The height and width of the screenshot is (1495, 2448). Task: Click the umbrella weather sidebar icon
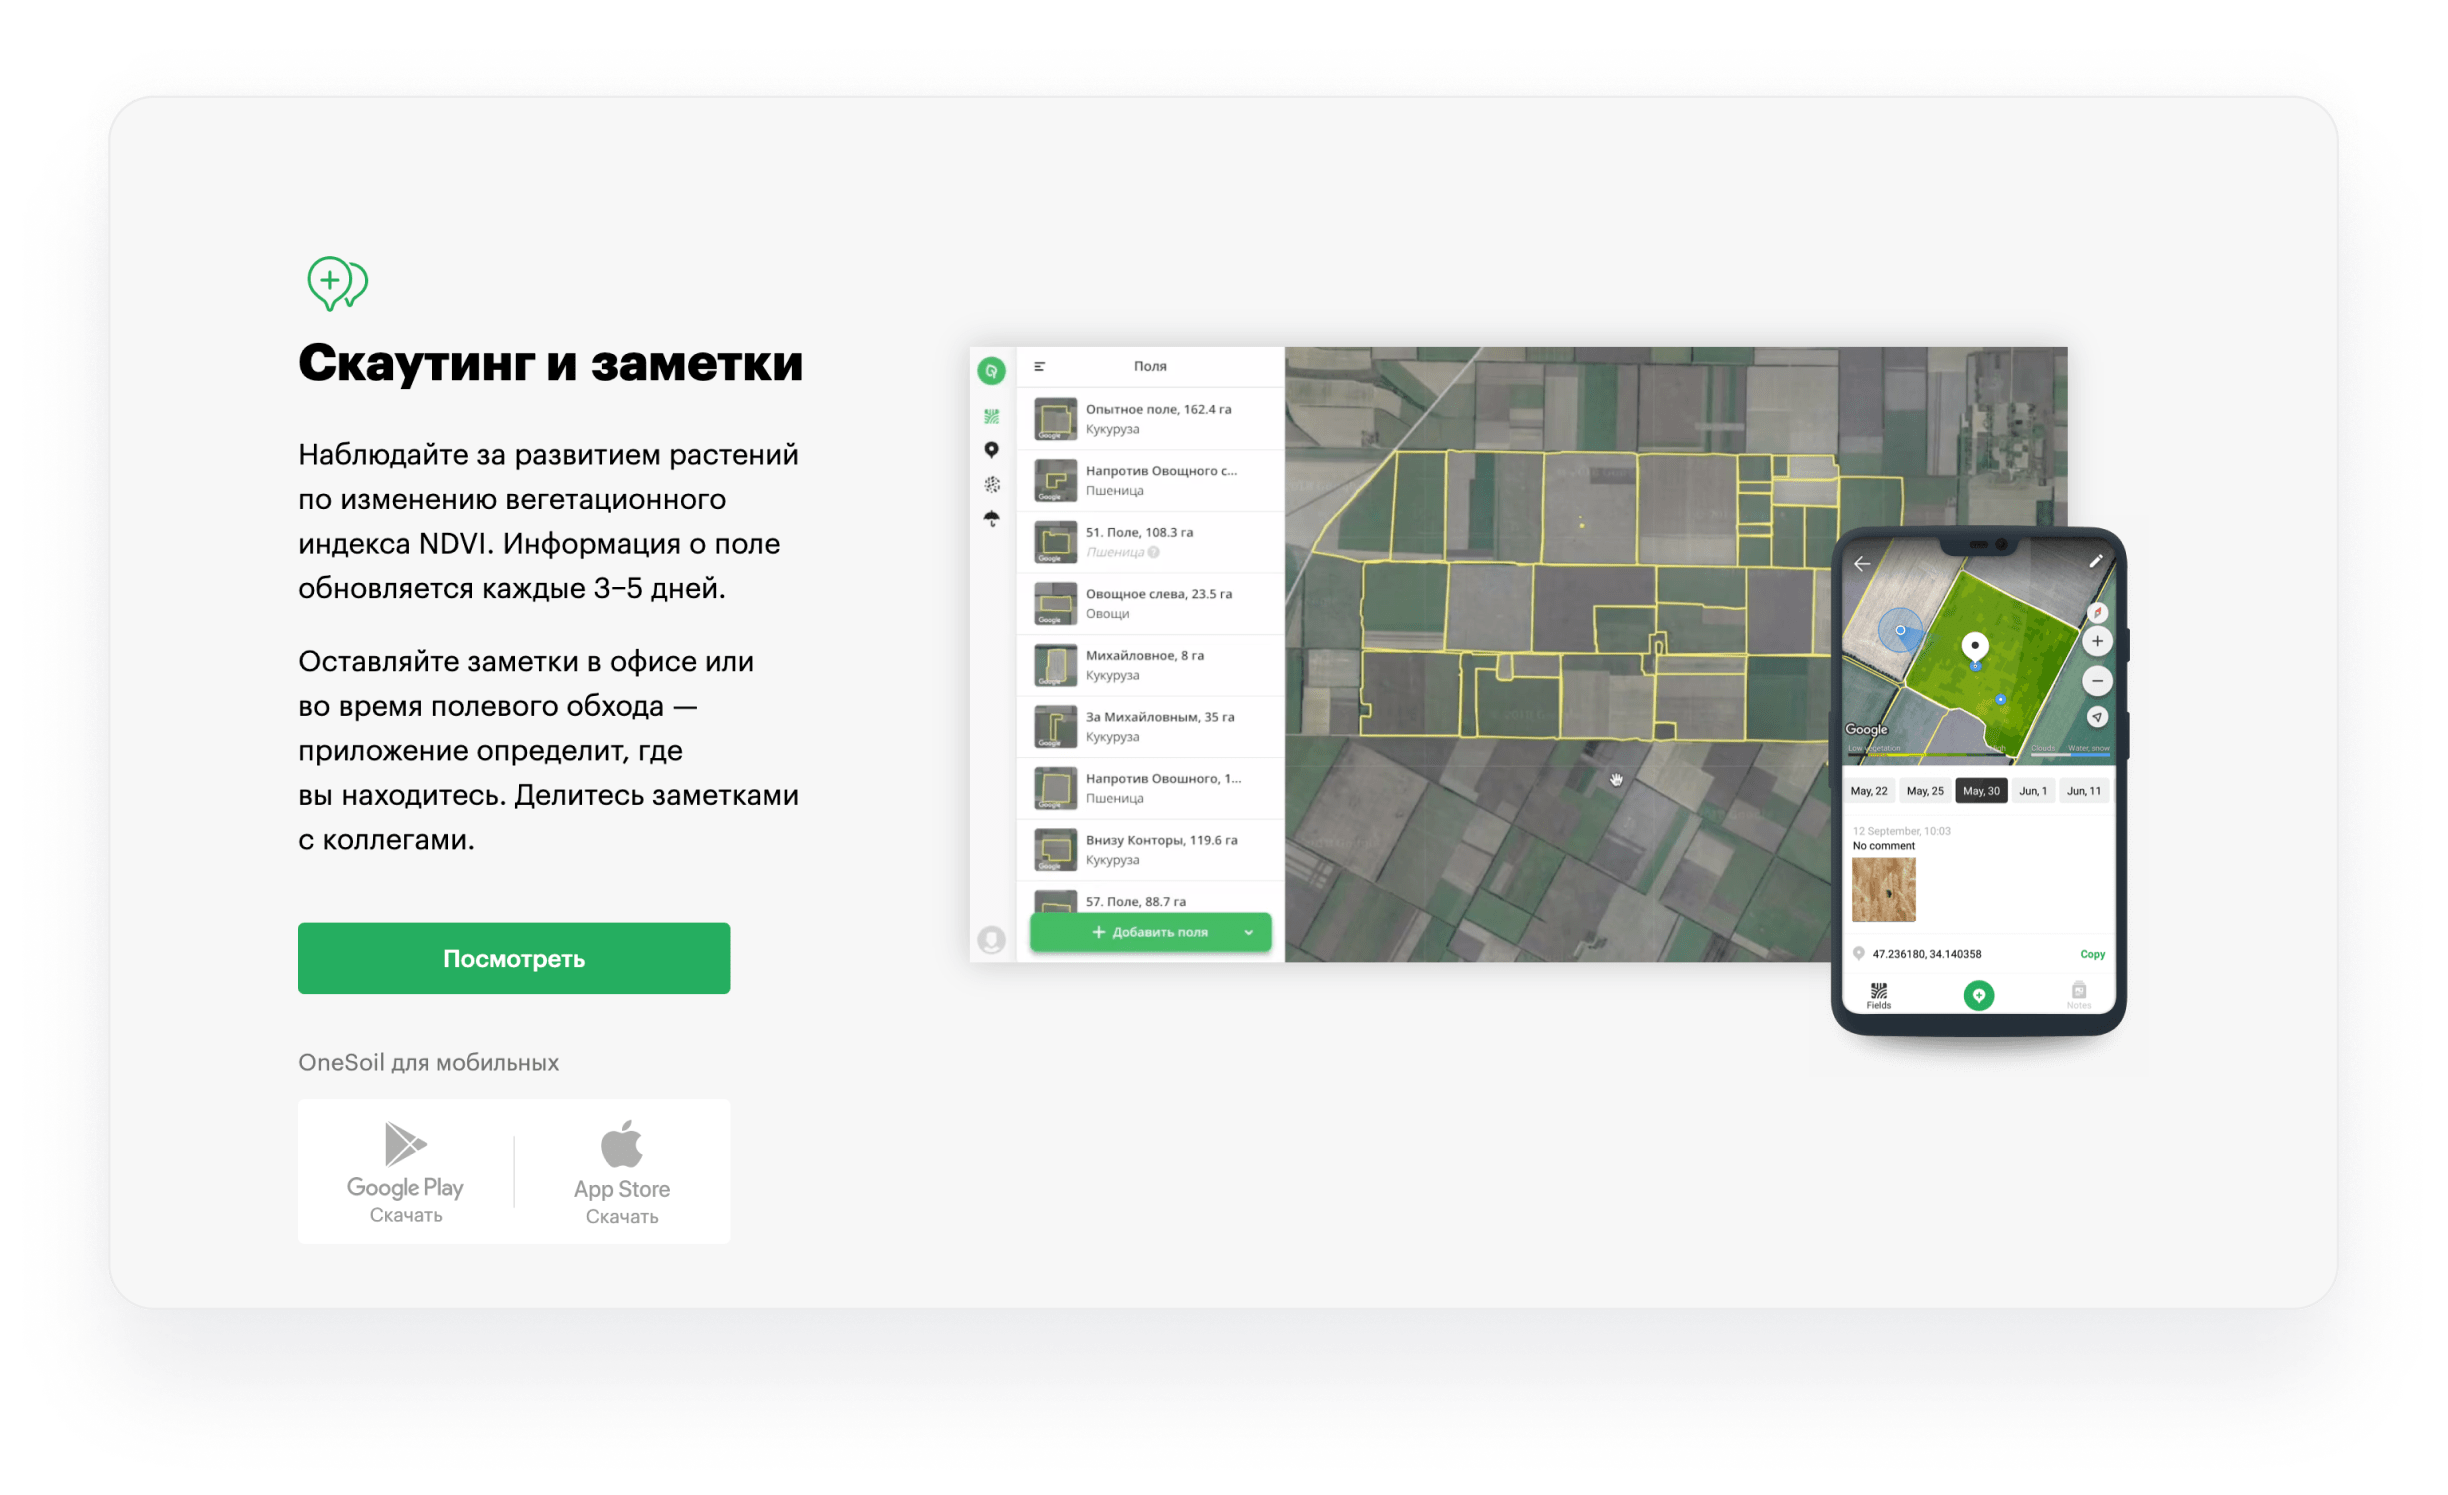991,518
